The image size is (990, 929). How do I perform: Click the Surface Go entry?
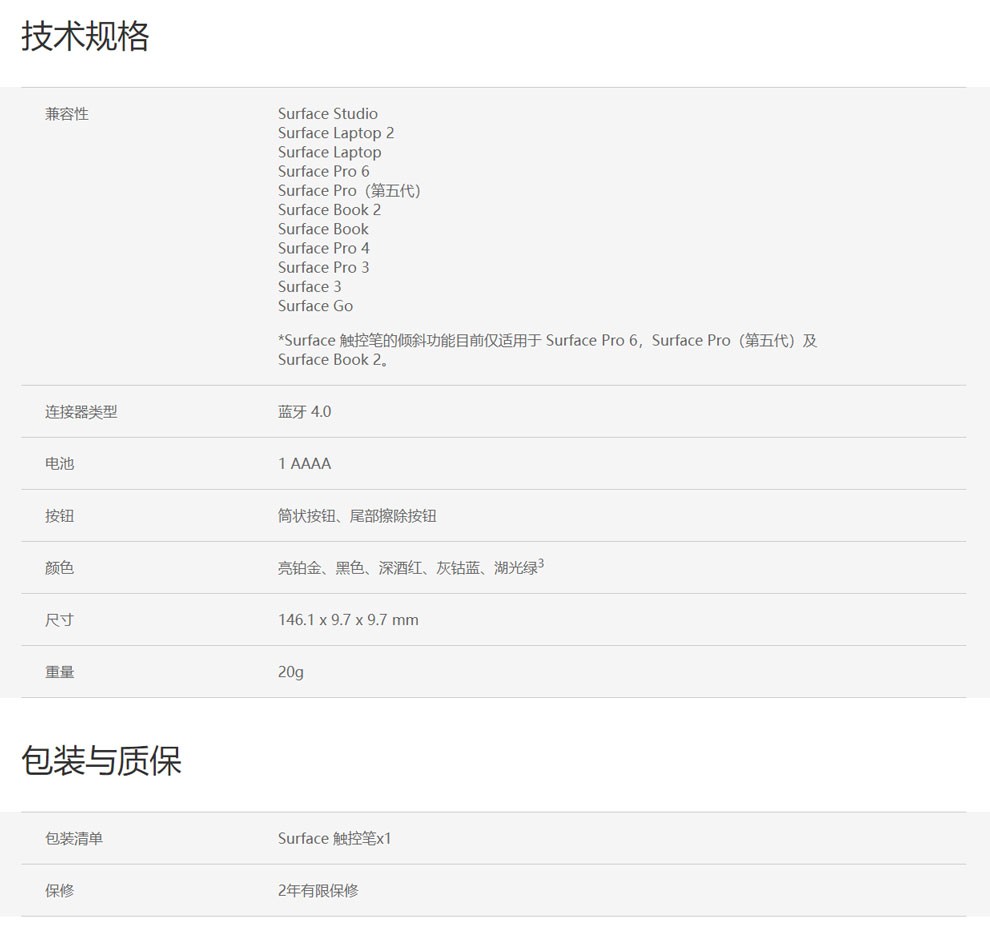(315, 306)
